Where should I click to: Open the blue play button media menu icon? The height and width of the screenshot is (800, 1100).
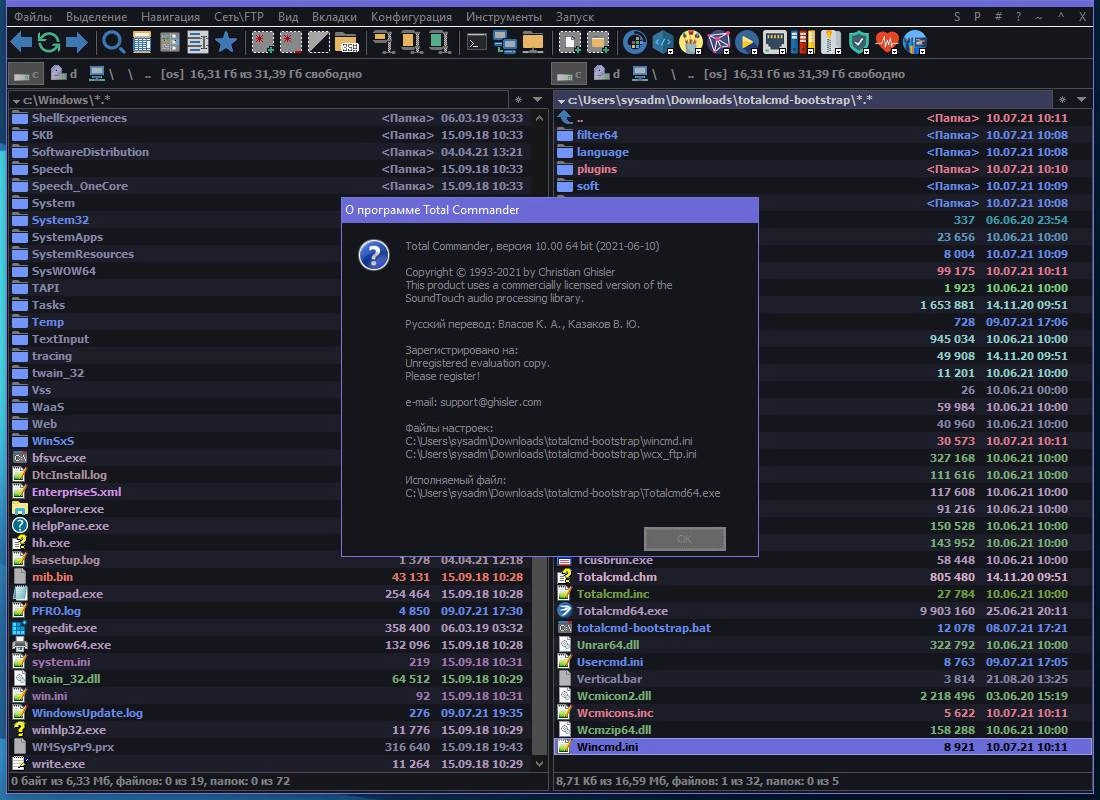click(746, 43)
